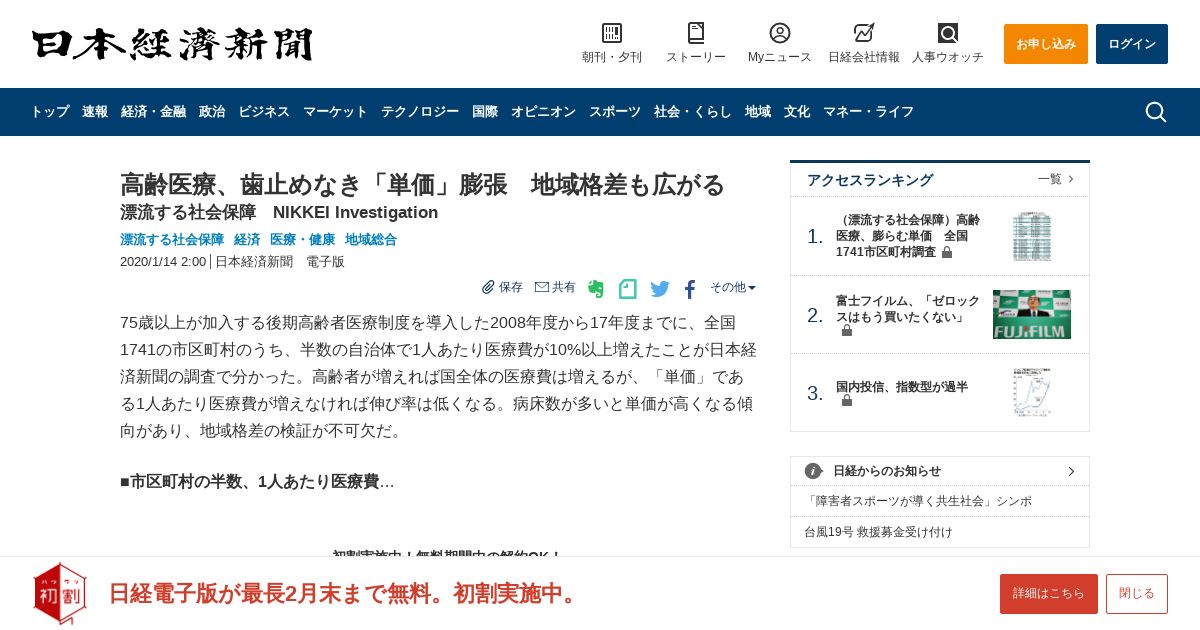Go to the 国際 section
The width and height of the screenshot is (1200, 630).
click(485, 112)
